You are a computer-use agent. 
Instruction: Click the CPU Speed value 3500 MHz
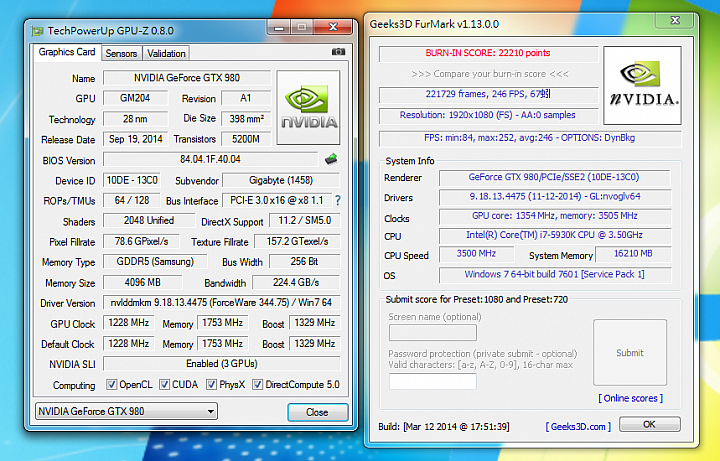pyautogui.click(x=476, y=253)
